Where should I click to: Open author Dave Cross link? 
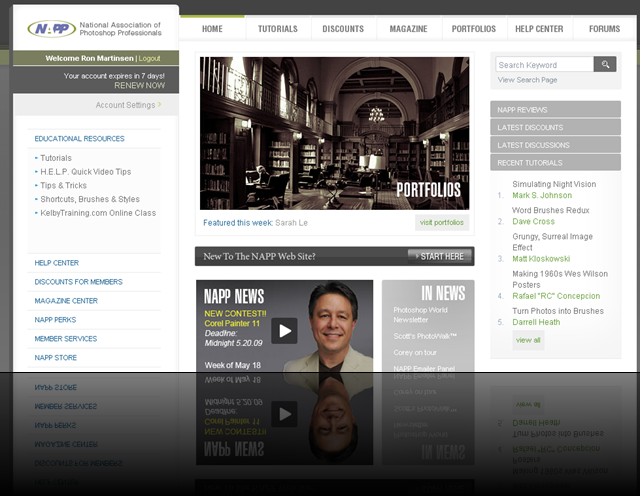(533, 221)
